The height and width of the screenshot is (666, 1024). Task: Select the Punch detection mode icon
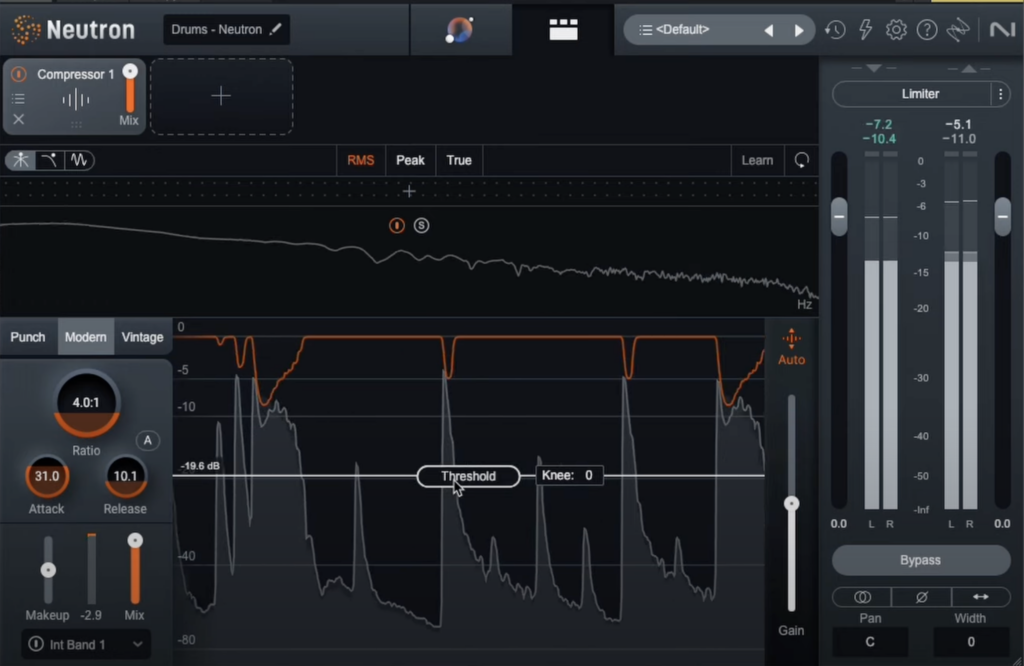20,160
